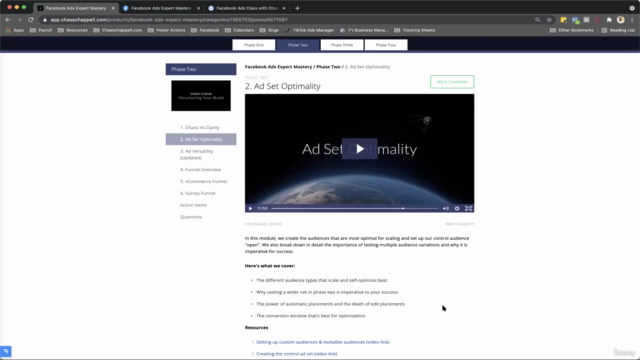Open Setting up custom audiences video link
Image resolution: width=640 pixels, height=360 pixels.
322,342
